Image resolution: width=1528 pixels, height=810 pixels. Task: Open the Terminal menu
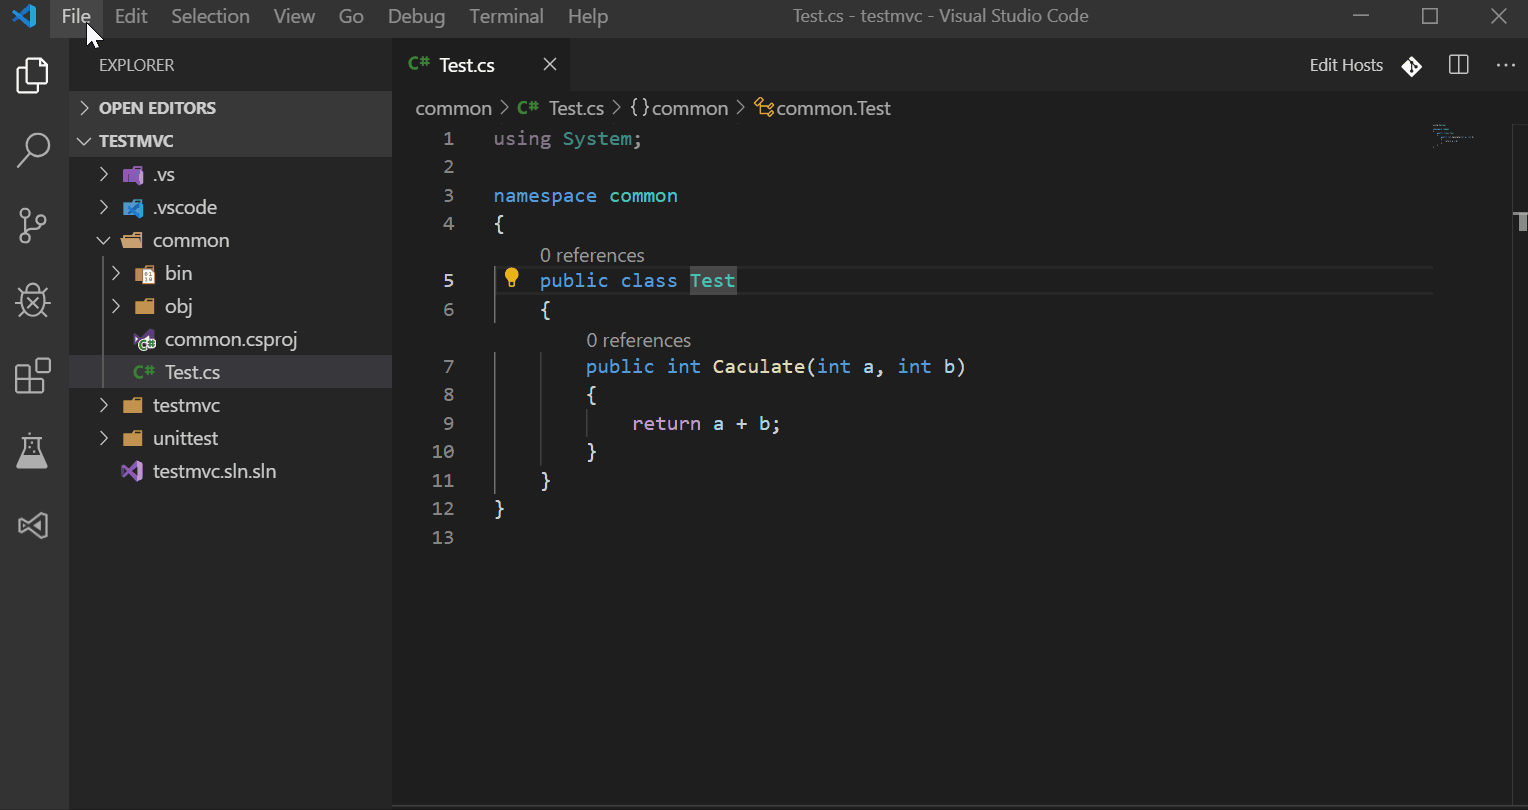pos(507,16)
